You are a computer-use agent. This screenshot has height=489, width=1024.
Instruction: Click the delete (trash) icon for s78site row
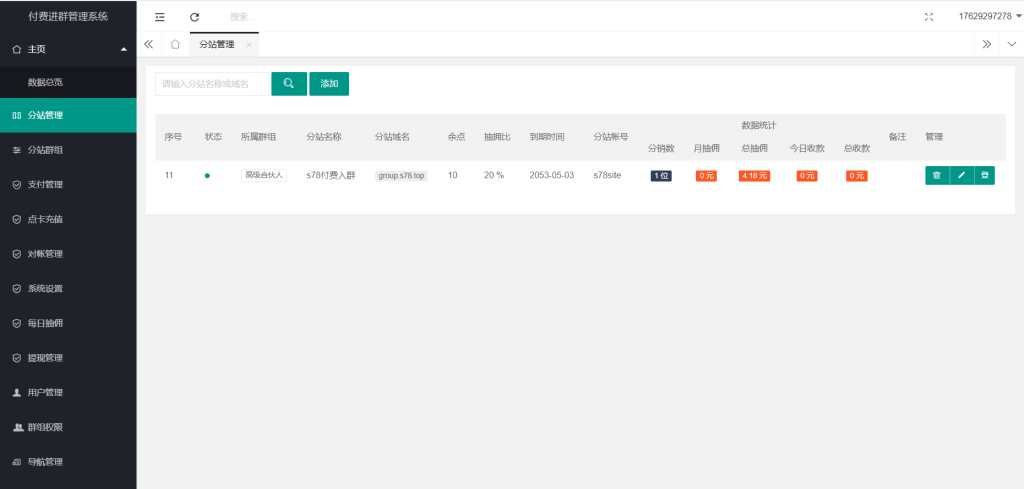tap(936, 175)
